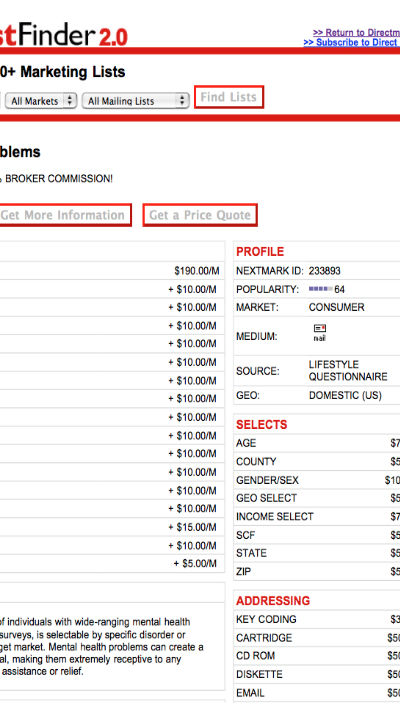Click the INCOME SELECT row
Screen dimensions: 400x703
[317, 517]
